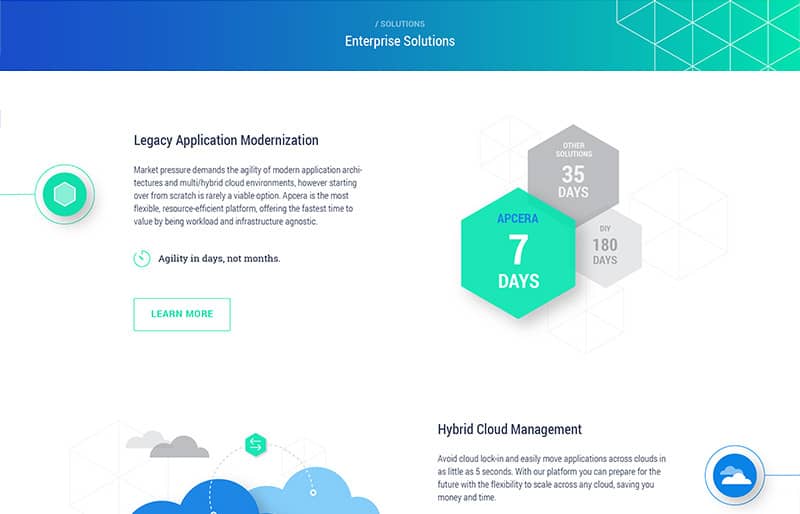Click the Apcera 7 Days hexagon

coord(518,253)
